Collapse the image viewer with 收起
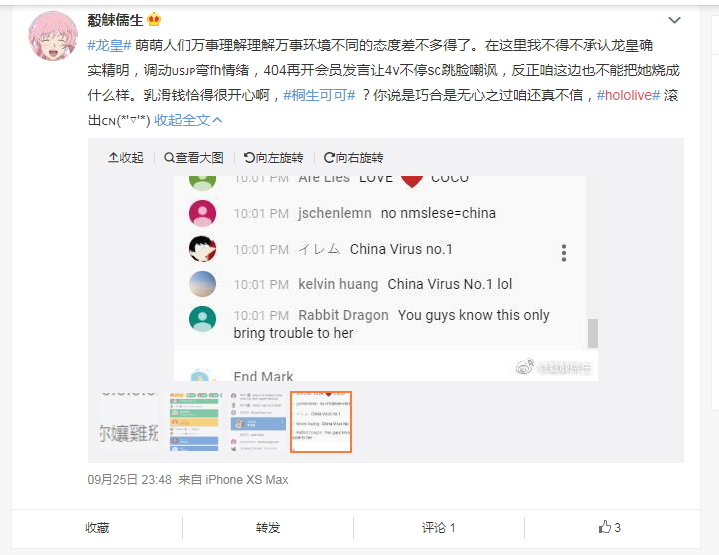 126,158
